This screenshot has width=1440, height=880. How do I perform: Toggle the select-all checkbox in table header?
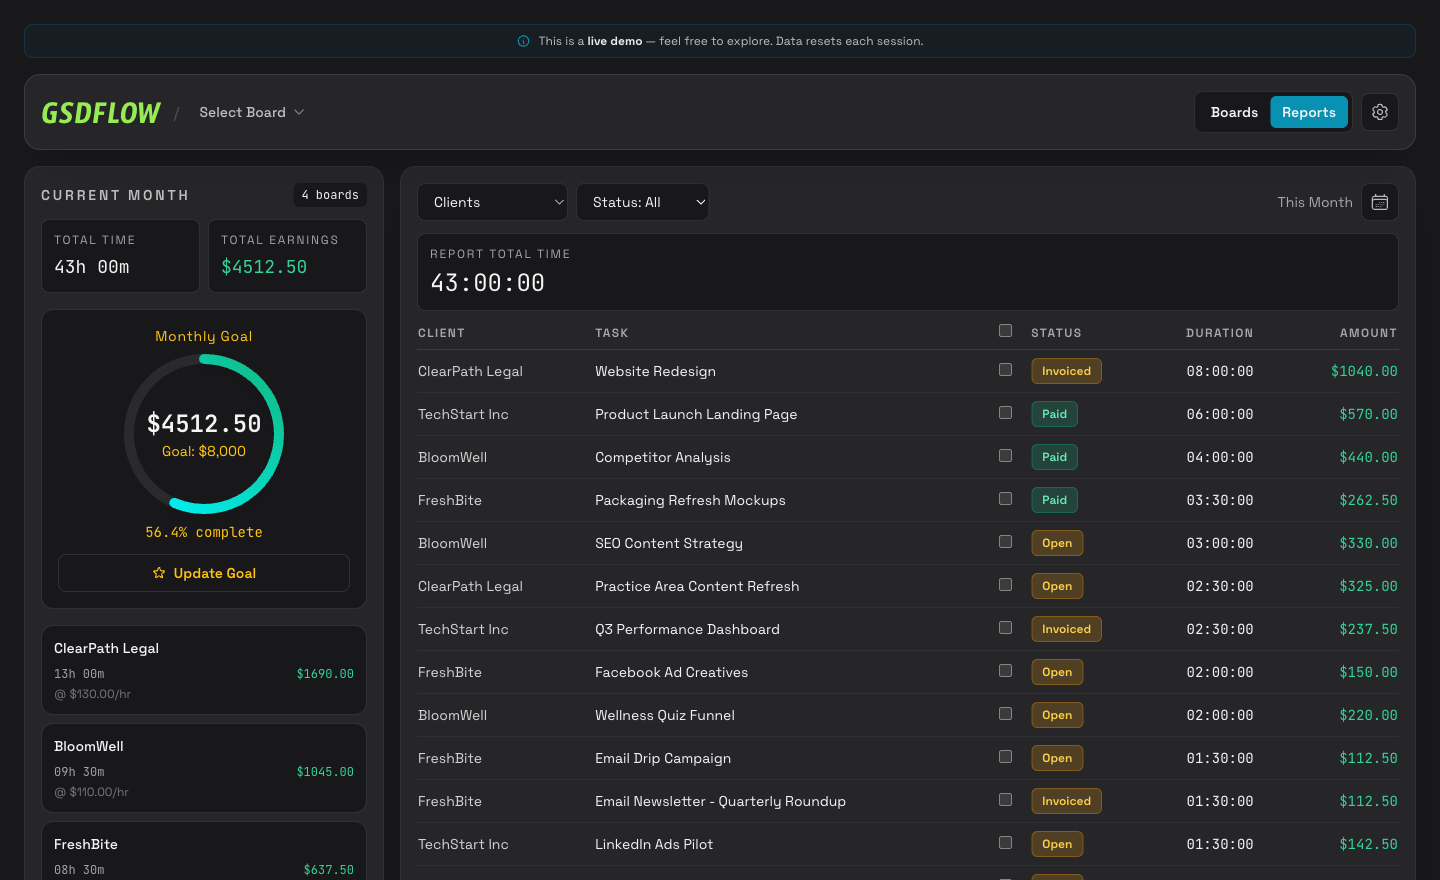tap(1005, 331)
